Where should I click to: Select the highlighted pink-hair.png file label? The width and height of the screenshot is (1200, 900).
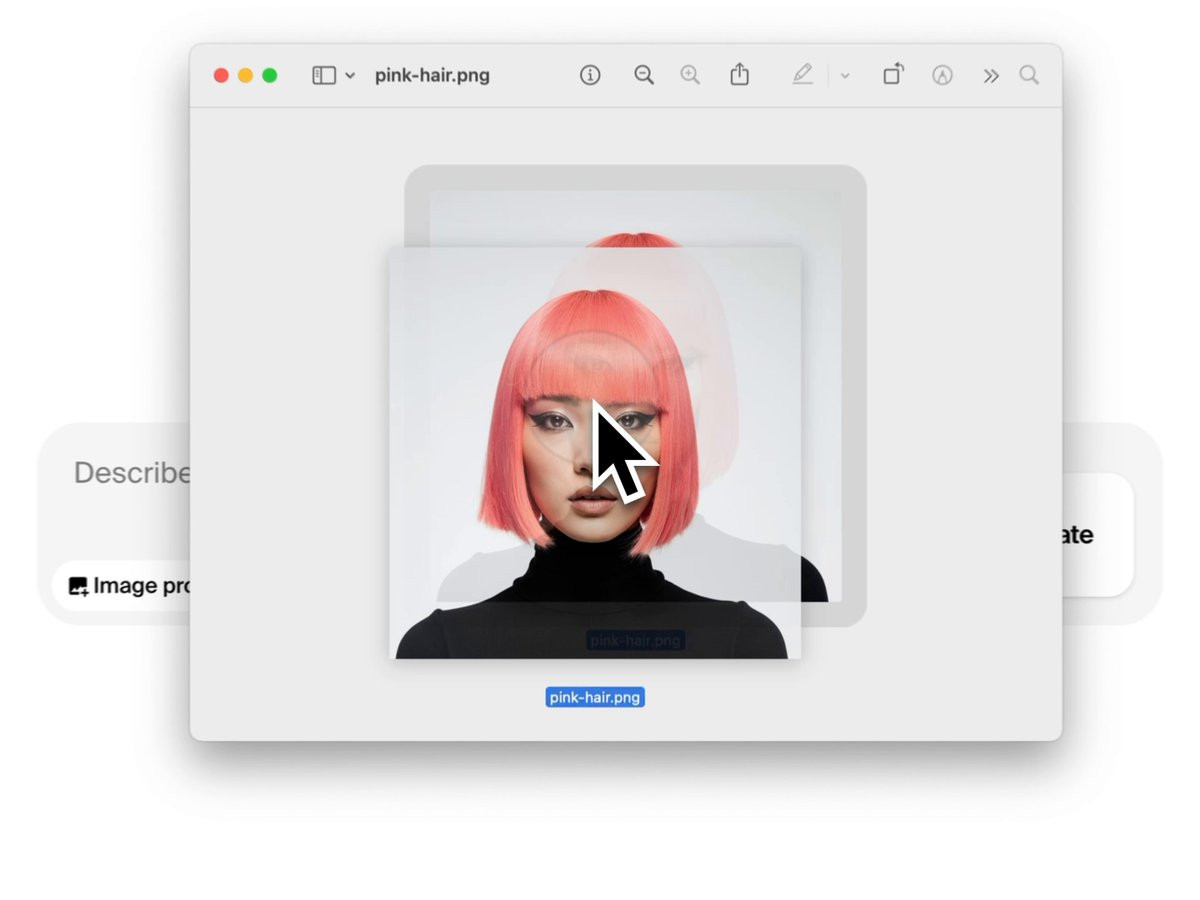595,697
